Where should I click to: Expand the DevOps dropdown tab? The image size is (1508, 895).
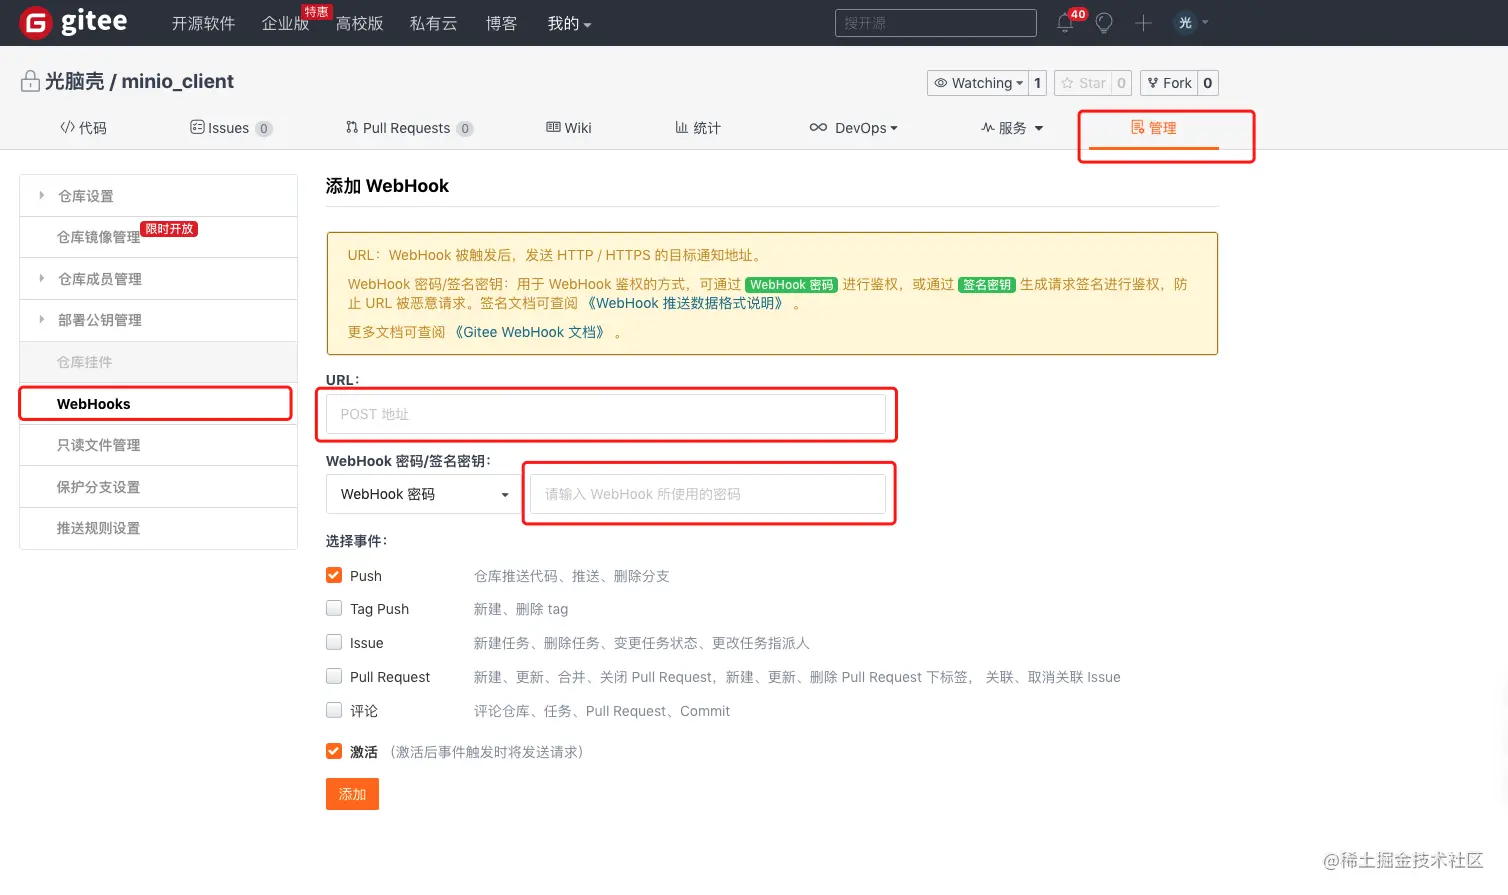click(854, 128)
